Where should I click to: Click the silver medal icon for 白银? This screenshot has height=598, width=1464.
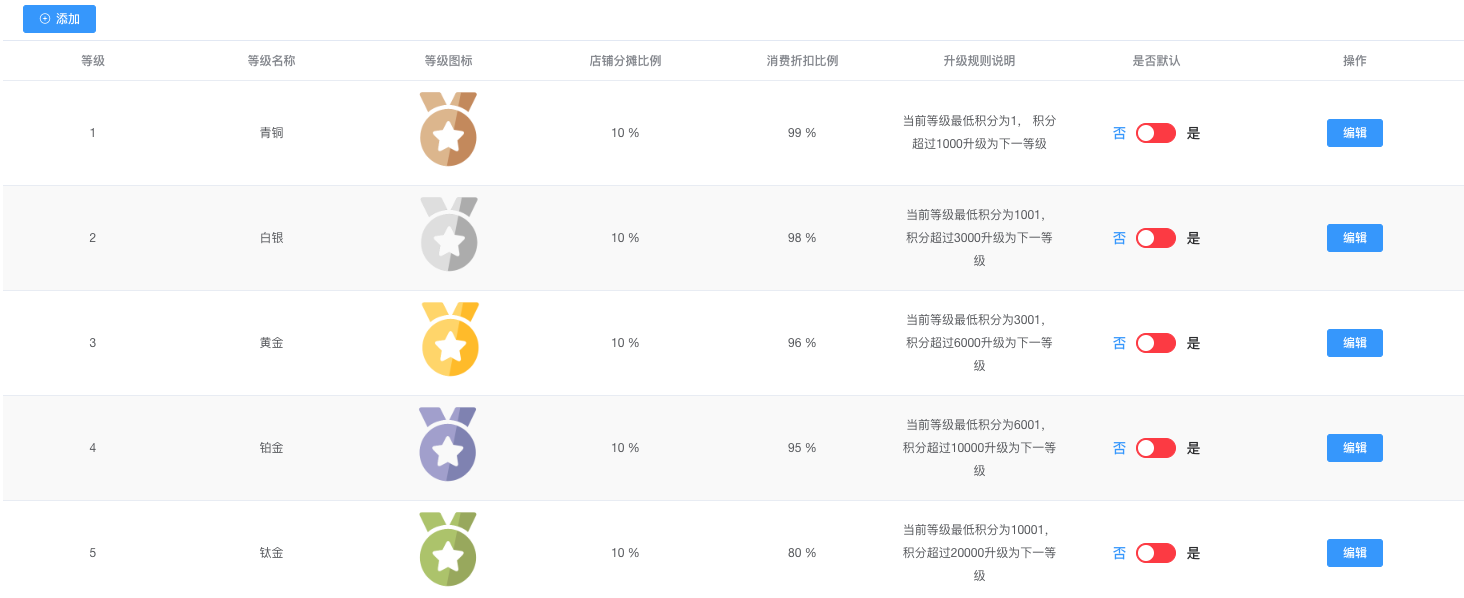[448, 234]
